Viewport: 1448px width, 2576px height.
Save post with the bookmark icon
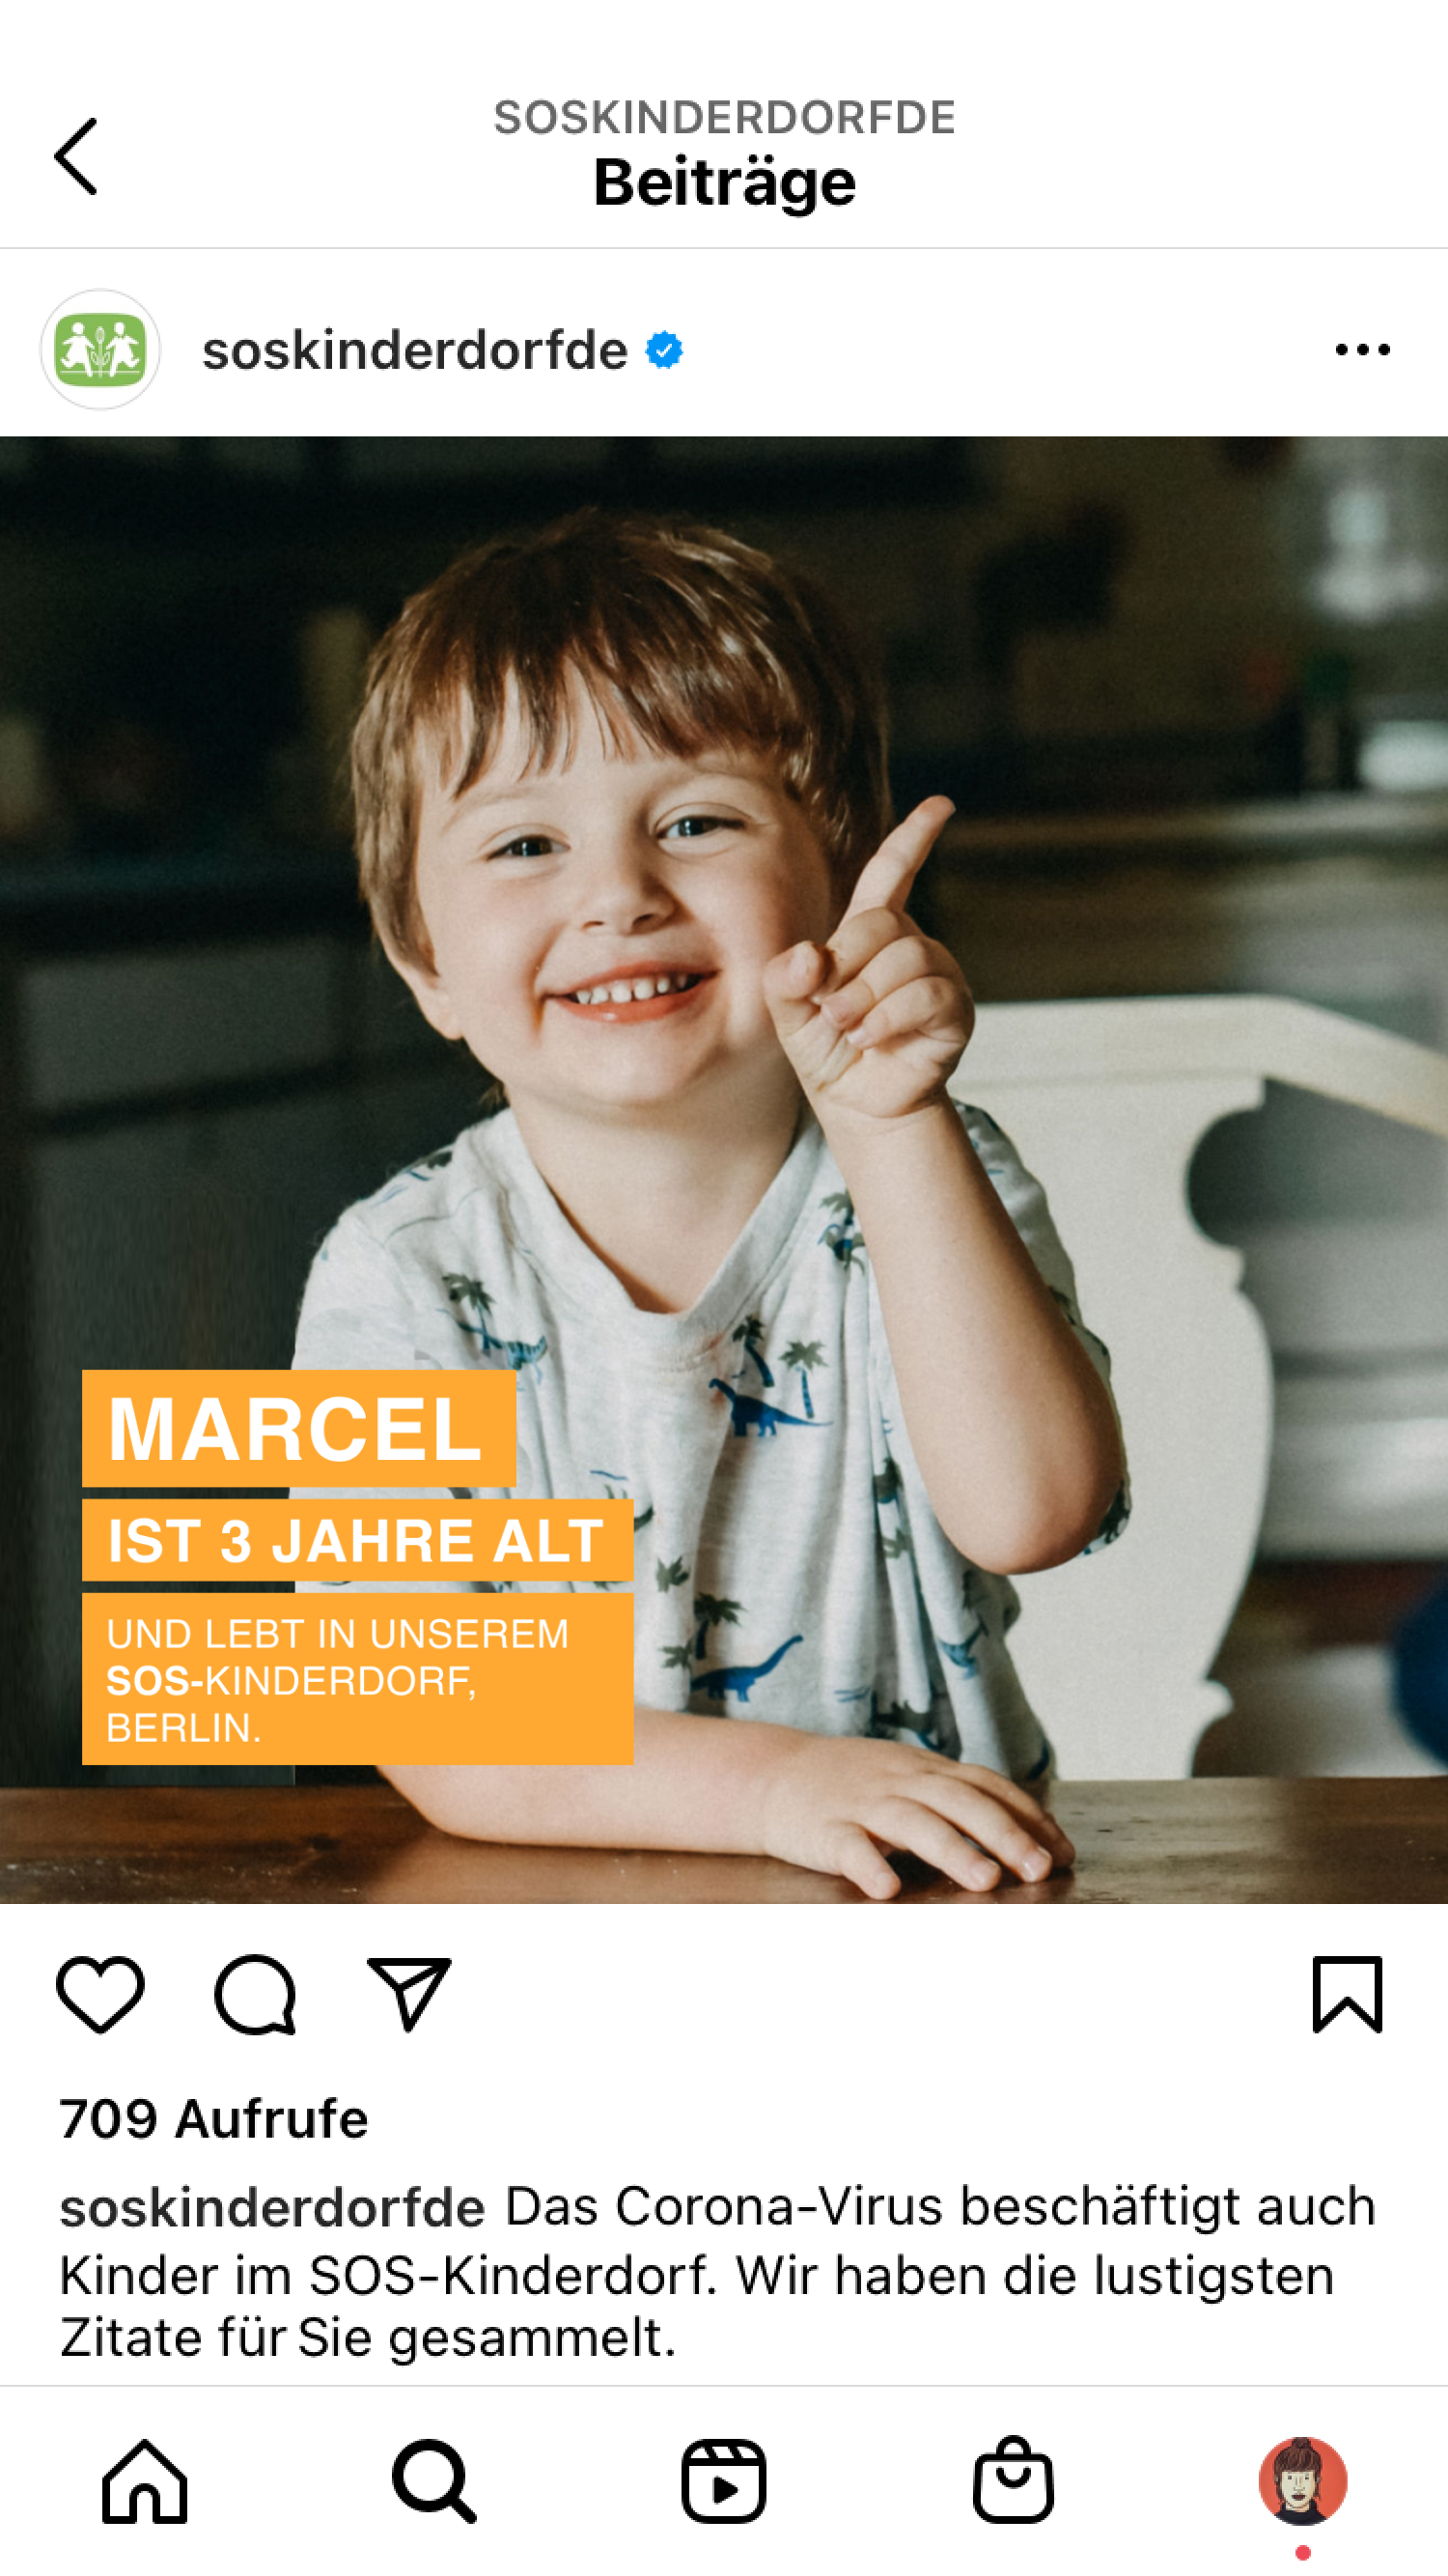point(1347,1994)
